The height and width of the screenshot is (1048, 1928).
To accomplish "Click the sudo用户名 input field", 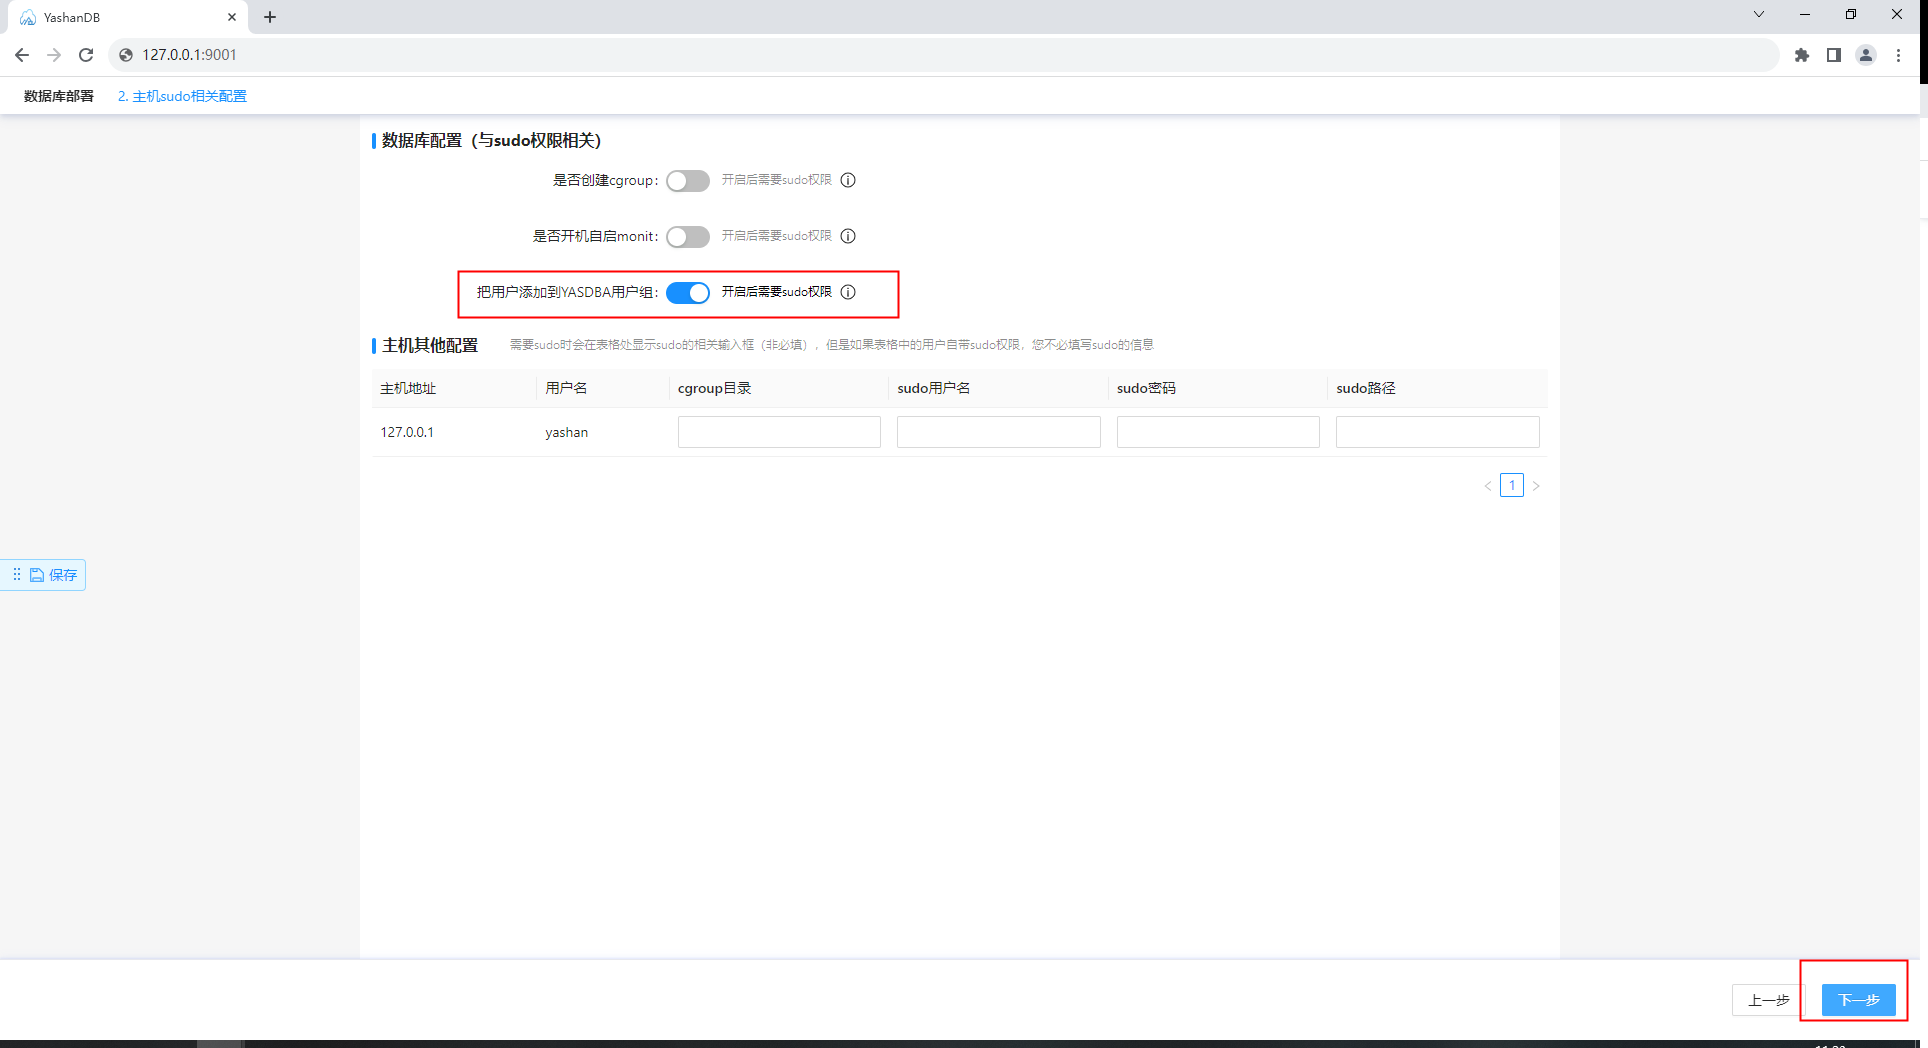I will [x=999, y=432].
